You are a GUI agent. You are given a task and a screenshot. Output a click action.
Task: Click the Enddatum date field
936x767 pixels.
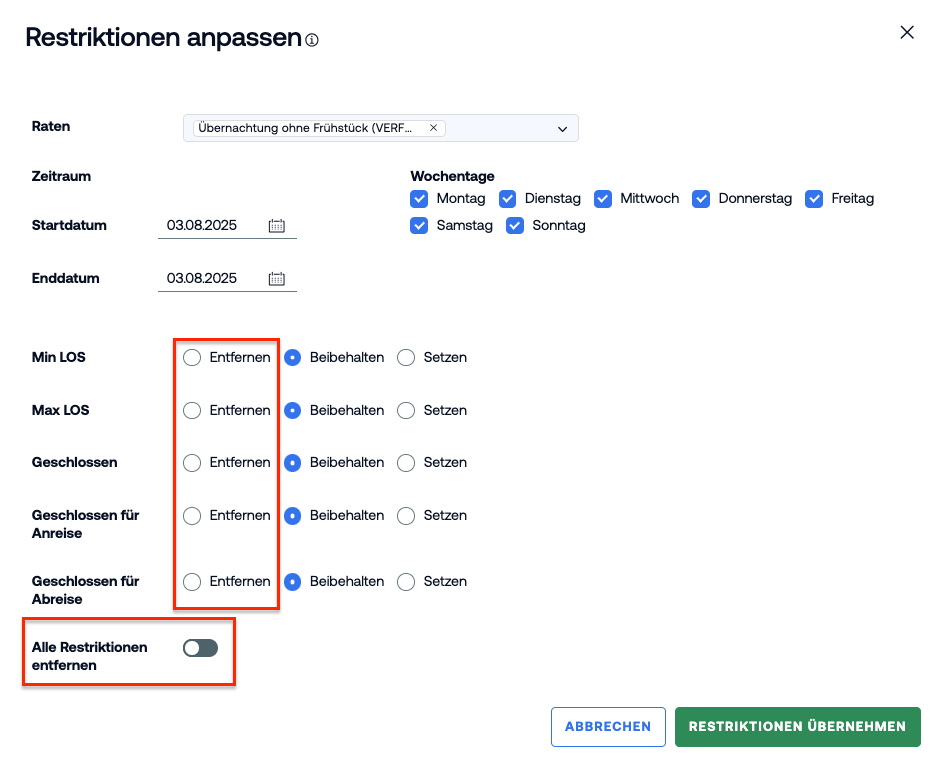227,279
